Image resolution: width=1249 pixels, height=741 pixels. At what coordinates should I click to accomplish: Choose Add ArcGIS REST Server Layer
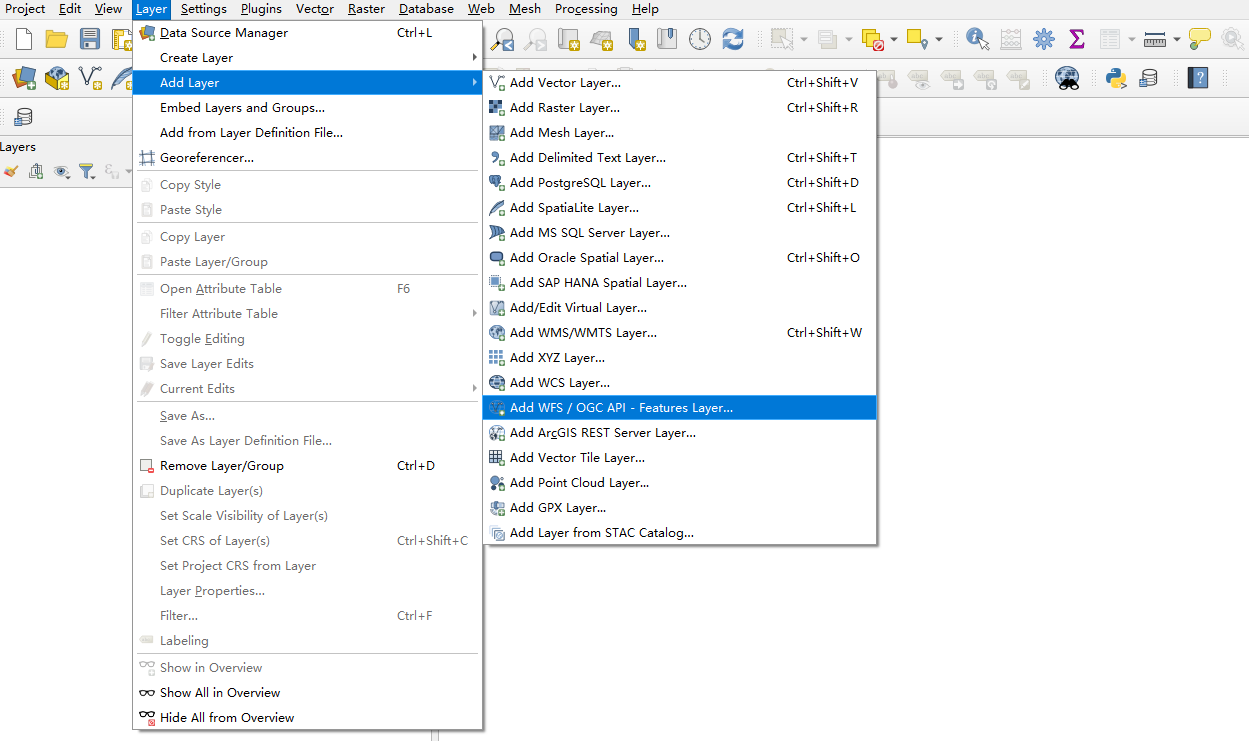pyautogui.click(x=679, y=432)
